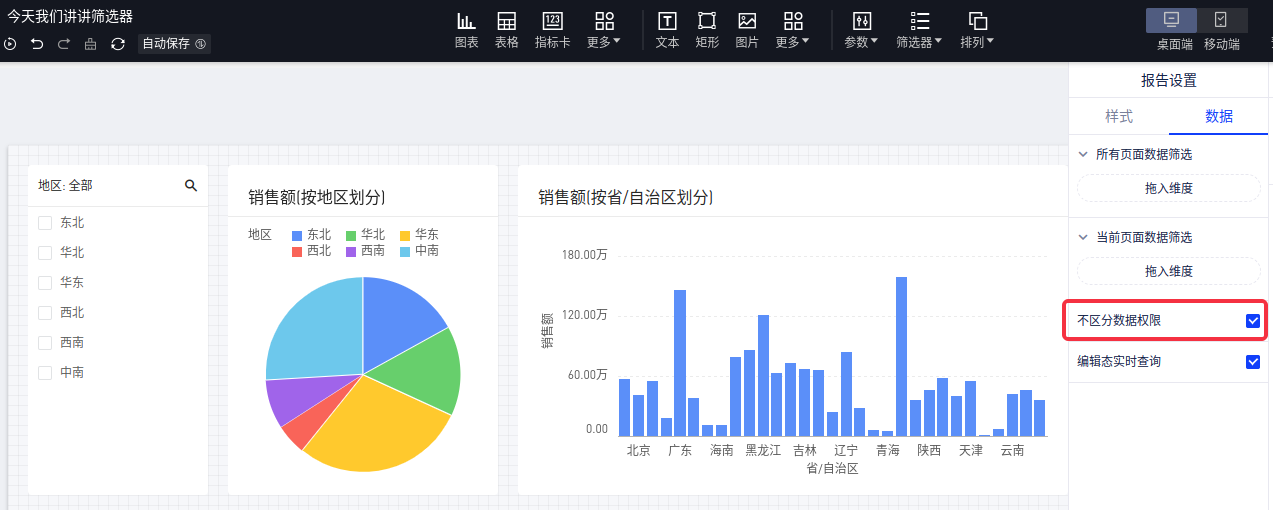Viewport: 1273px width, 510px height.
Task: Switch to the 样式 tab
Action: pyautogui.click(x=1119, y=116)
